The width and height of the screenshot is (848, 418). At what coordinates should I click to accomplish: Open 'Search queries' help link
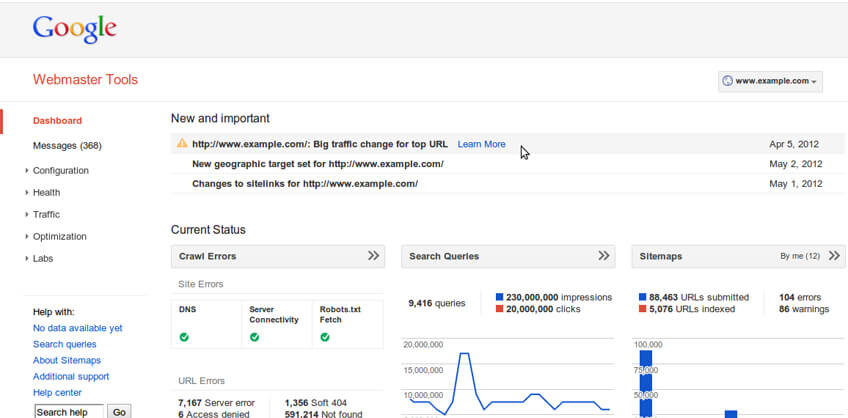tap(64, 344)
